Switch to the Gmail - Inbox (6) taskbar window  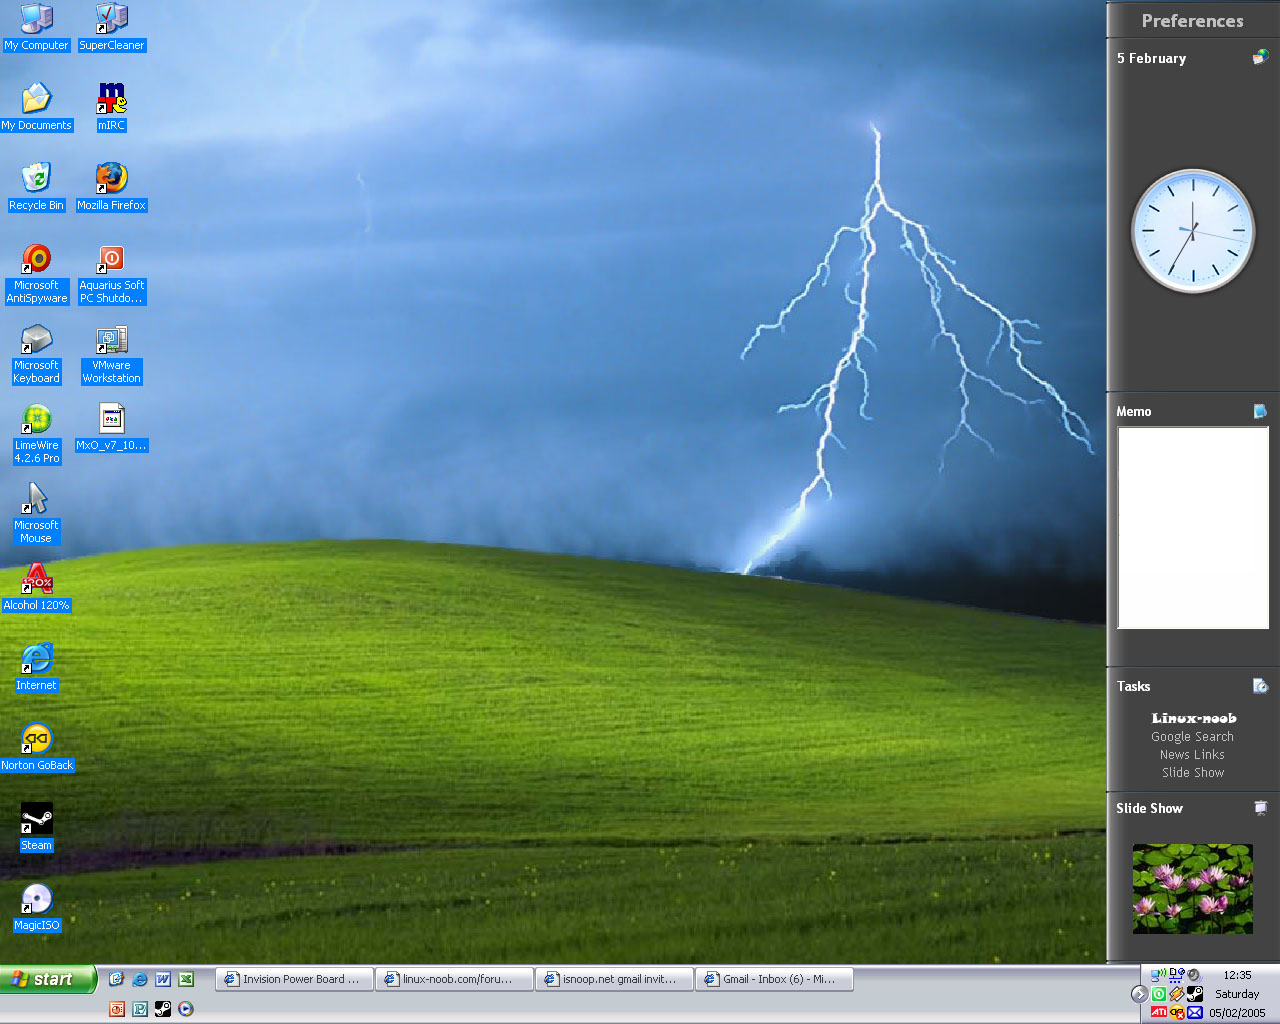pyautogui.click(x=774, y=980)
